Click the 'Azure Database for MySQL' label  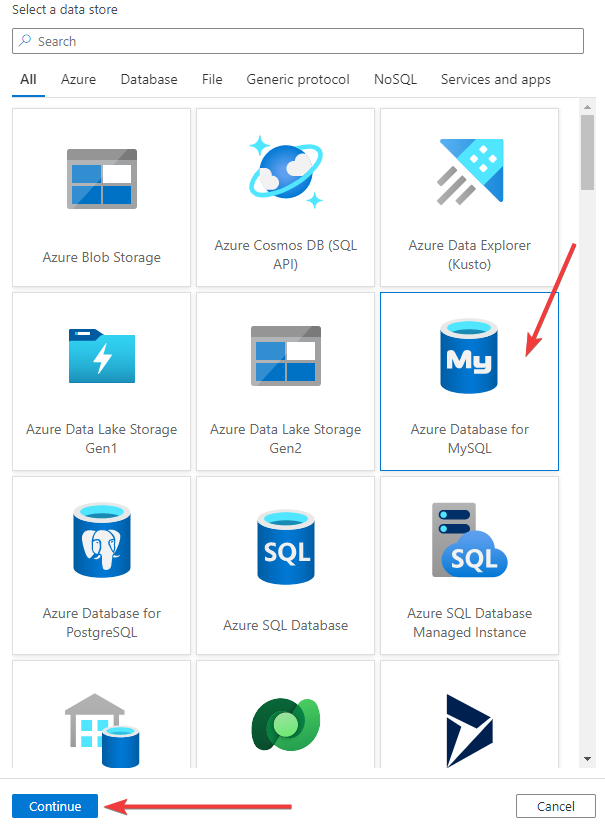pos(470,439)
